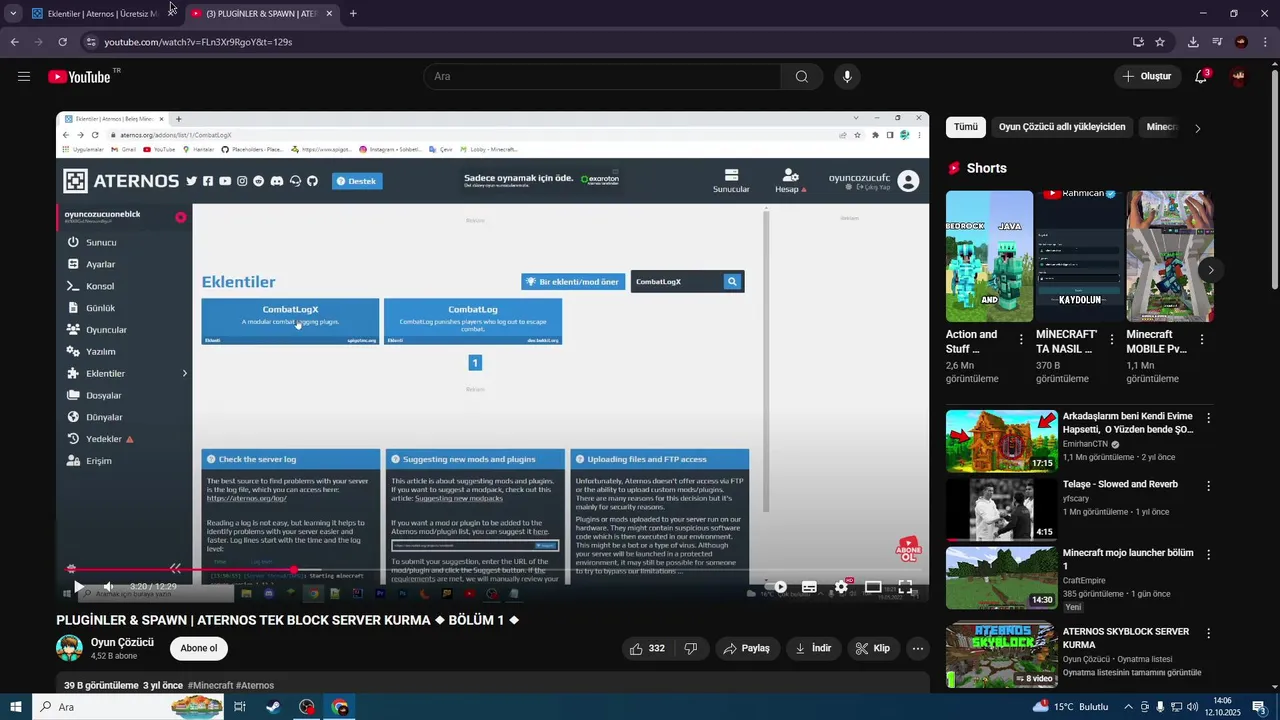
Task: Open Telaşe - Slowed and Reverb video
Action: click(x=1001, y=509)
